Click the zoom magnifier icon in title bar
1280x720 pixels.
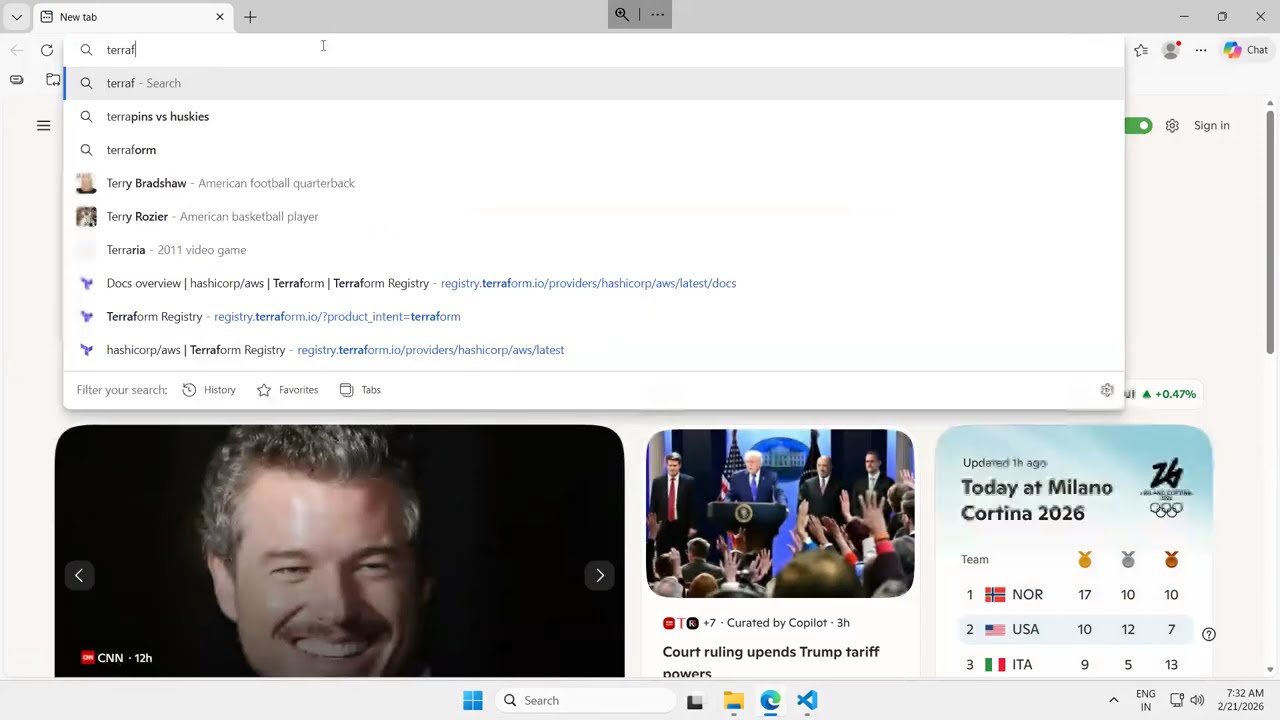pos(622,15)
